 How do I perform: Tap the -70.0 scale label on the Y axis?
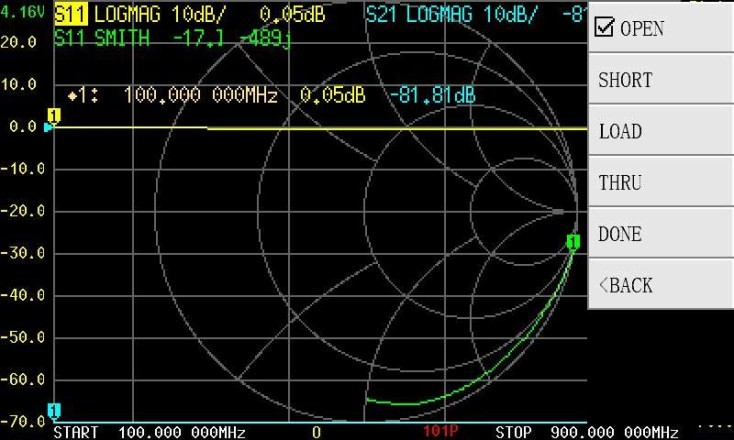(22, 421)
